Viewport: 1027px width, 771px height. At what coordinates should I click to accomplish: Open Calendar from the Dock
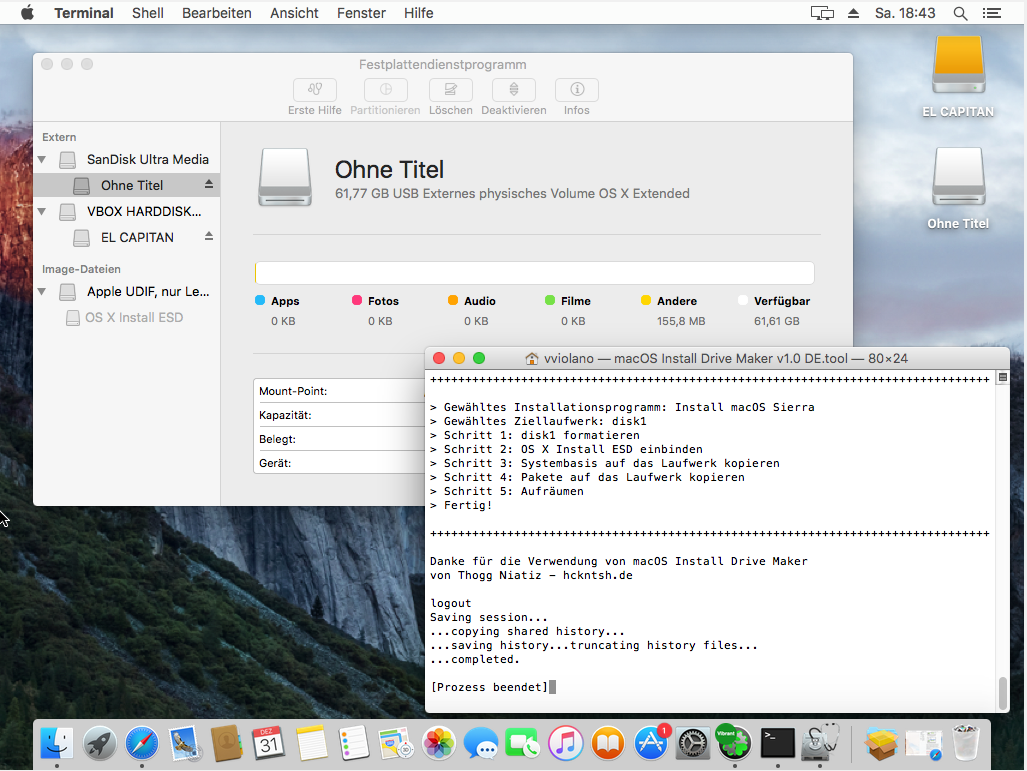[269, 743]
